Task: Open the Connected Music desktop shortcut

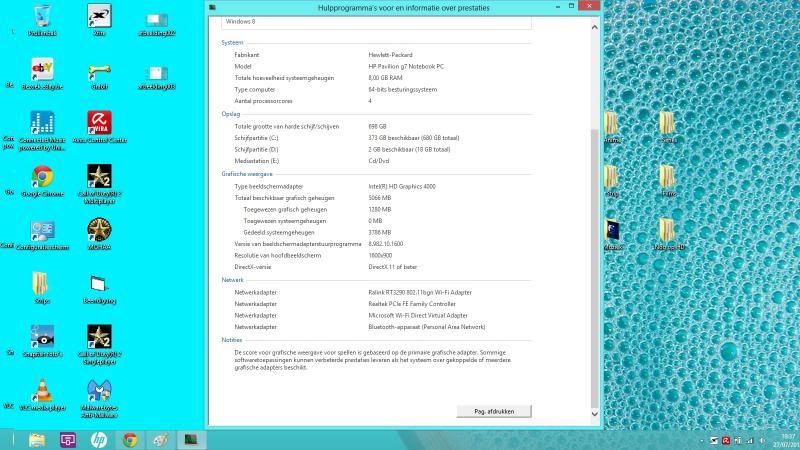Action: [42, 131]
